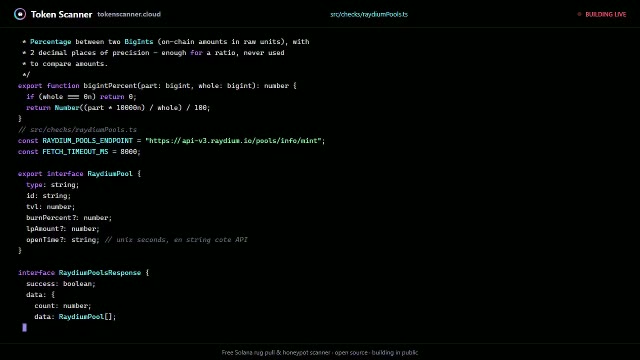
Task: Click the red live status dot
Action: click(x=579, y=14)
